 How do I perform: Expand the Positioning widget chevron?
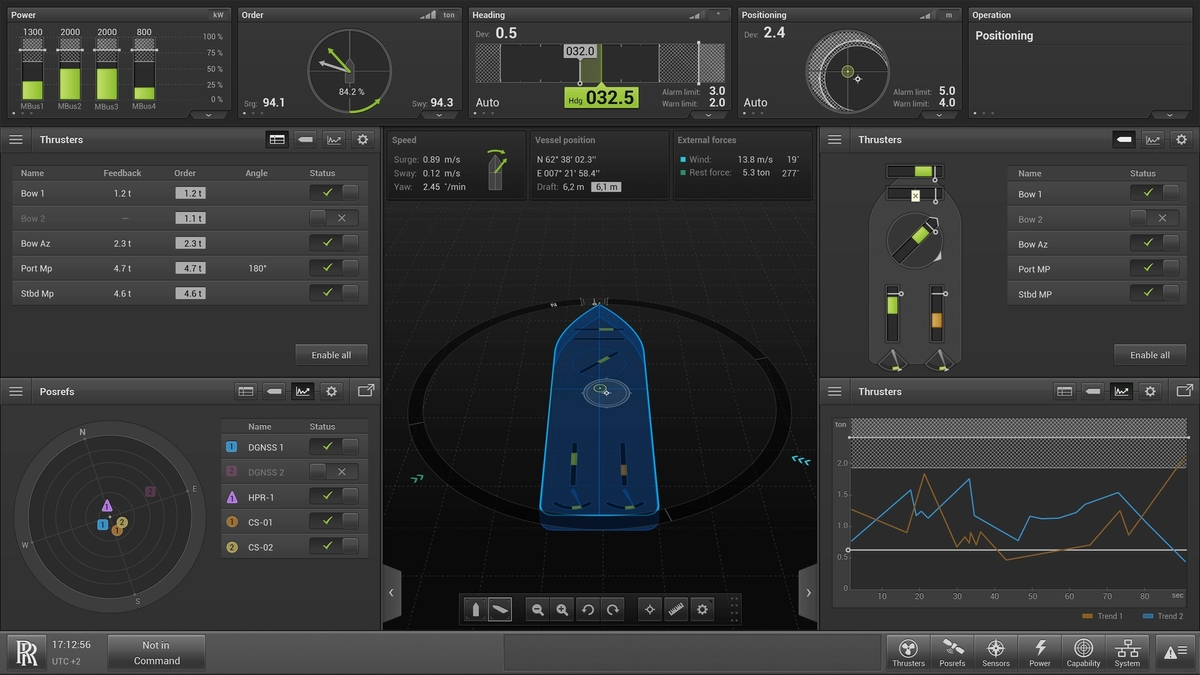939,115
